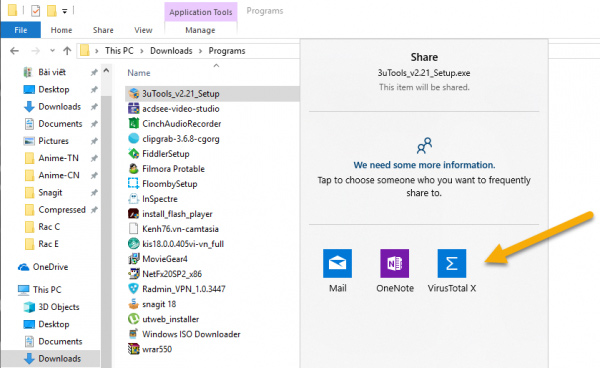The height and width of the screenshot is (368, 600).
Task: Click the acdsee-video-studio file icon
Action: pos(134,108)
